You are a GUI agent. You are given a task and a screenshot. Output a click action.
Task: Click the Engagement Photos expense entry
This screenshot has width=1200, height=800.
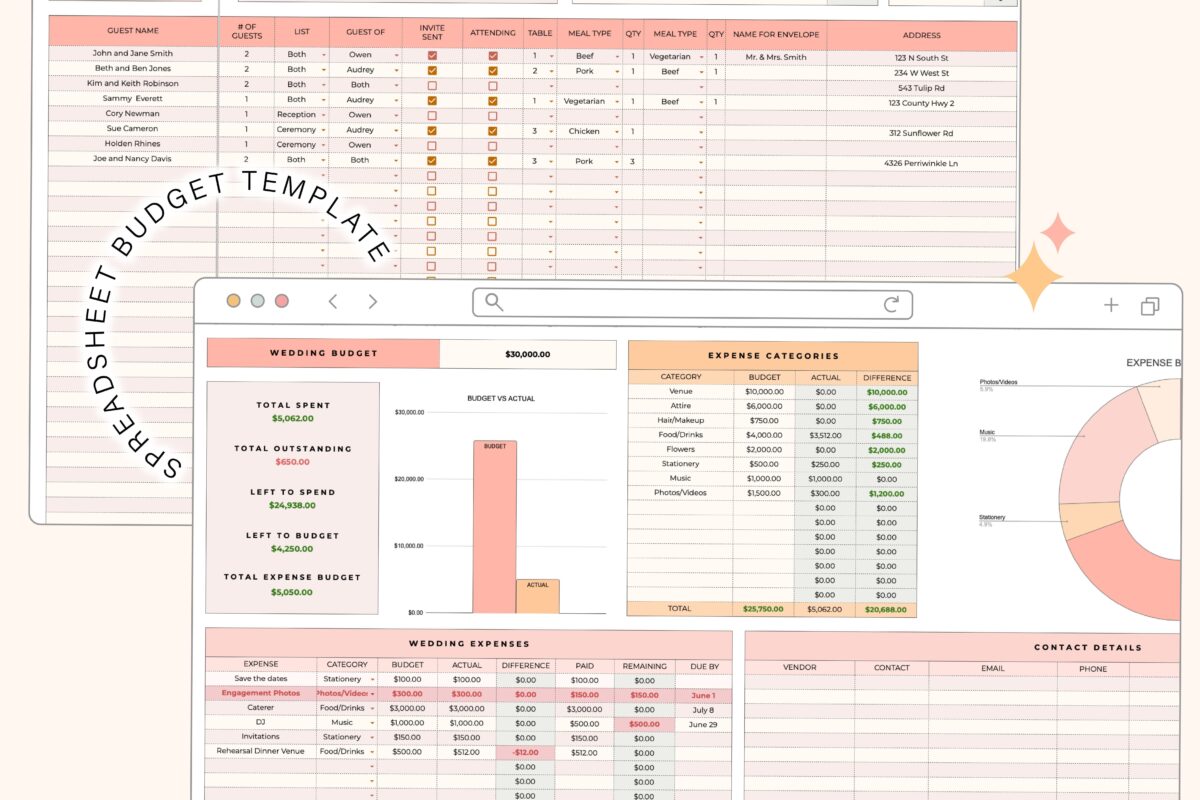[261, 693]
